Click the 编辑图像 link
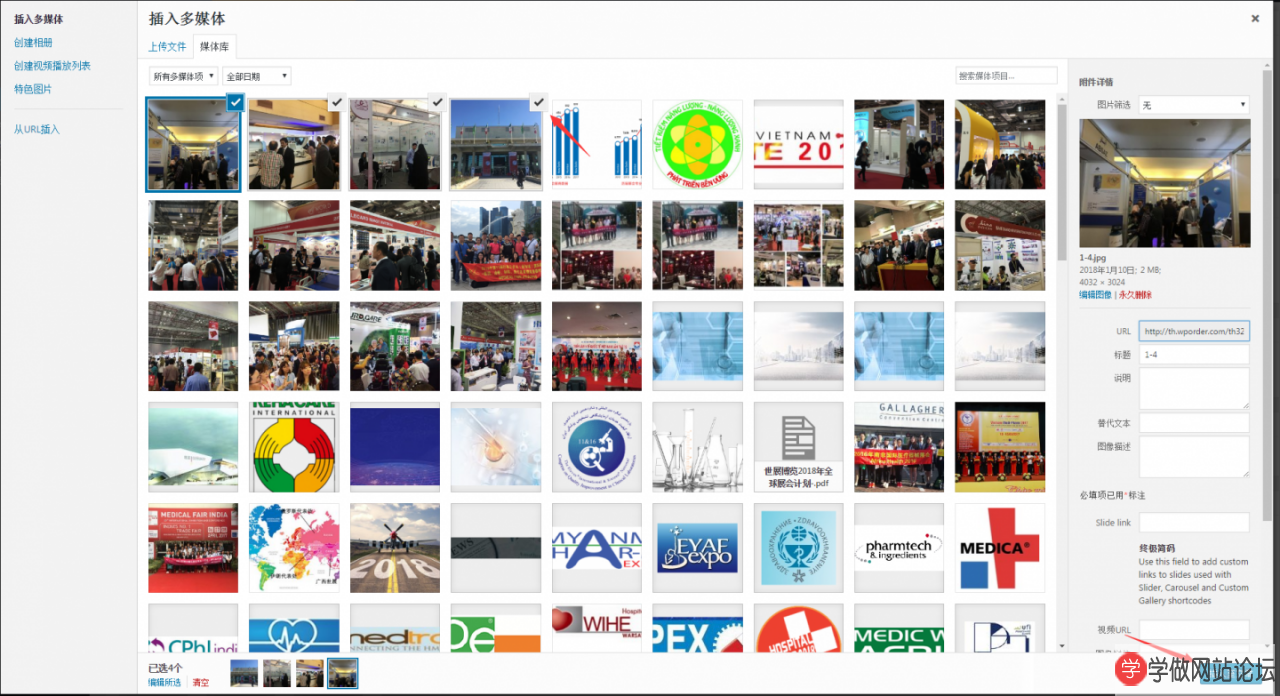1280x696 pixels. 1096,295
